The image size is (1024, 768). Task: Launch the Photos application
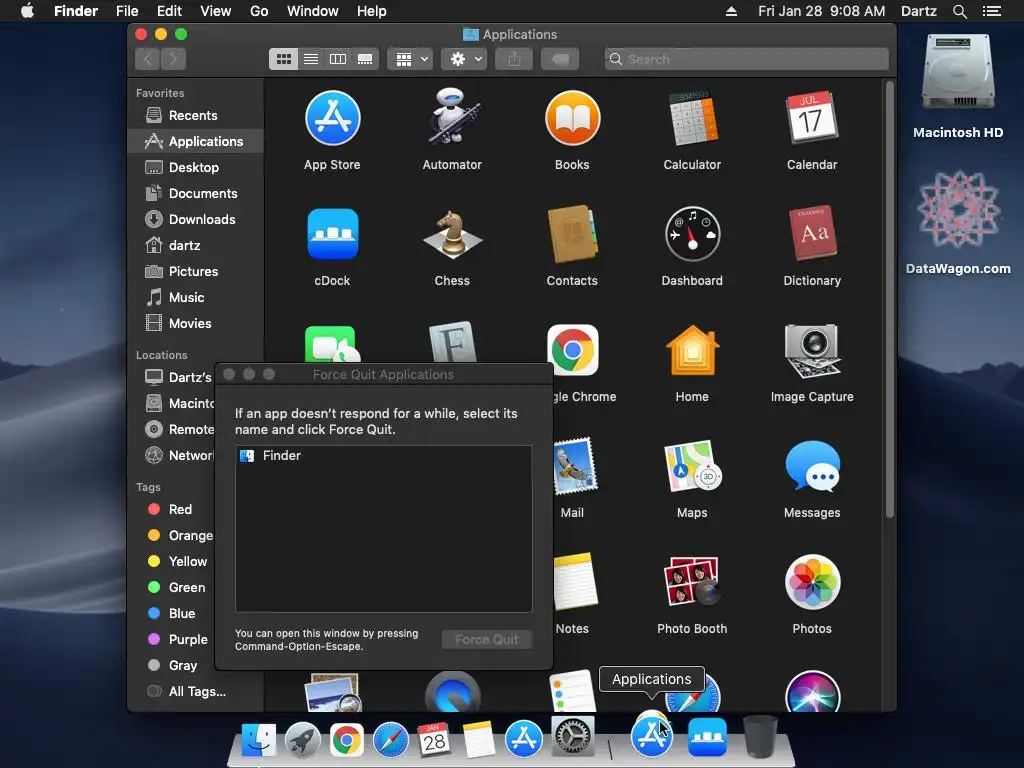[812, 582]
